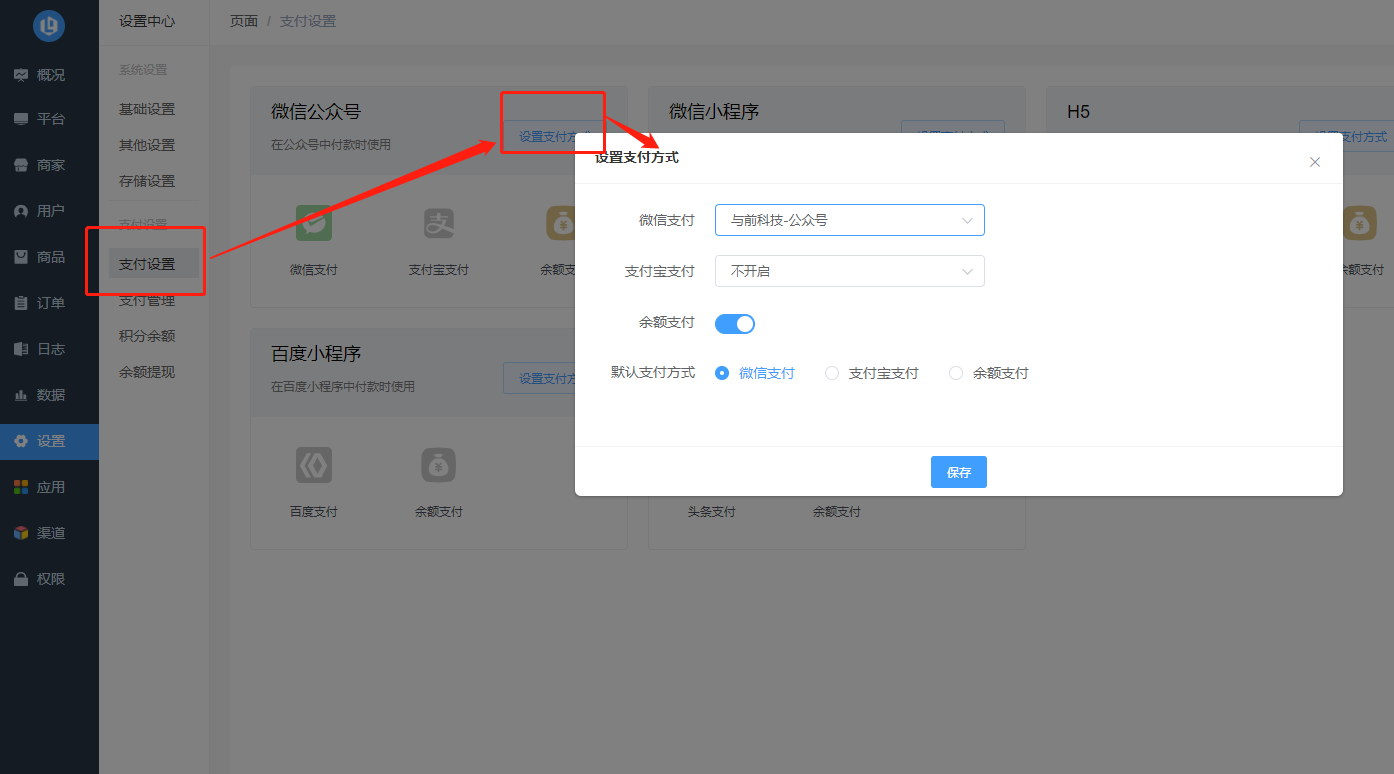
Task: Open 商家 via its shop icon
Action: [x=20, y=165]
